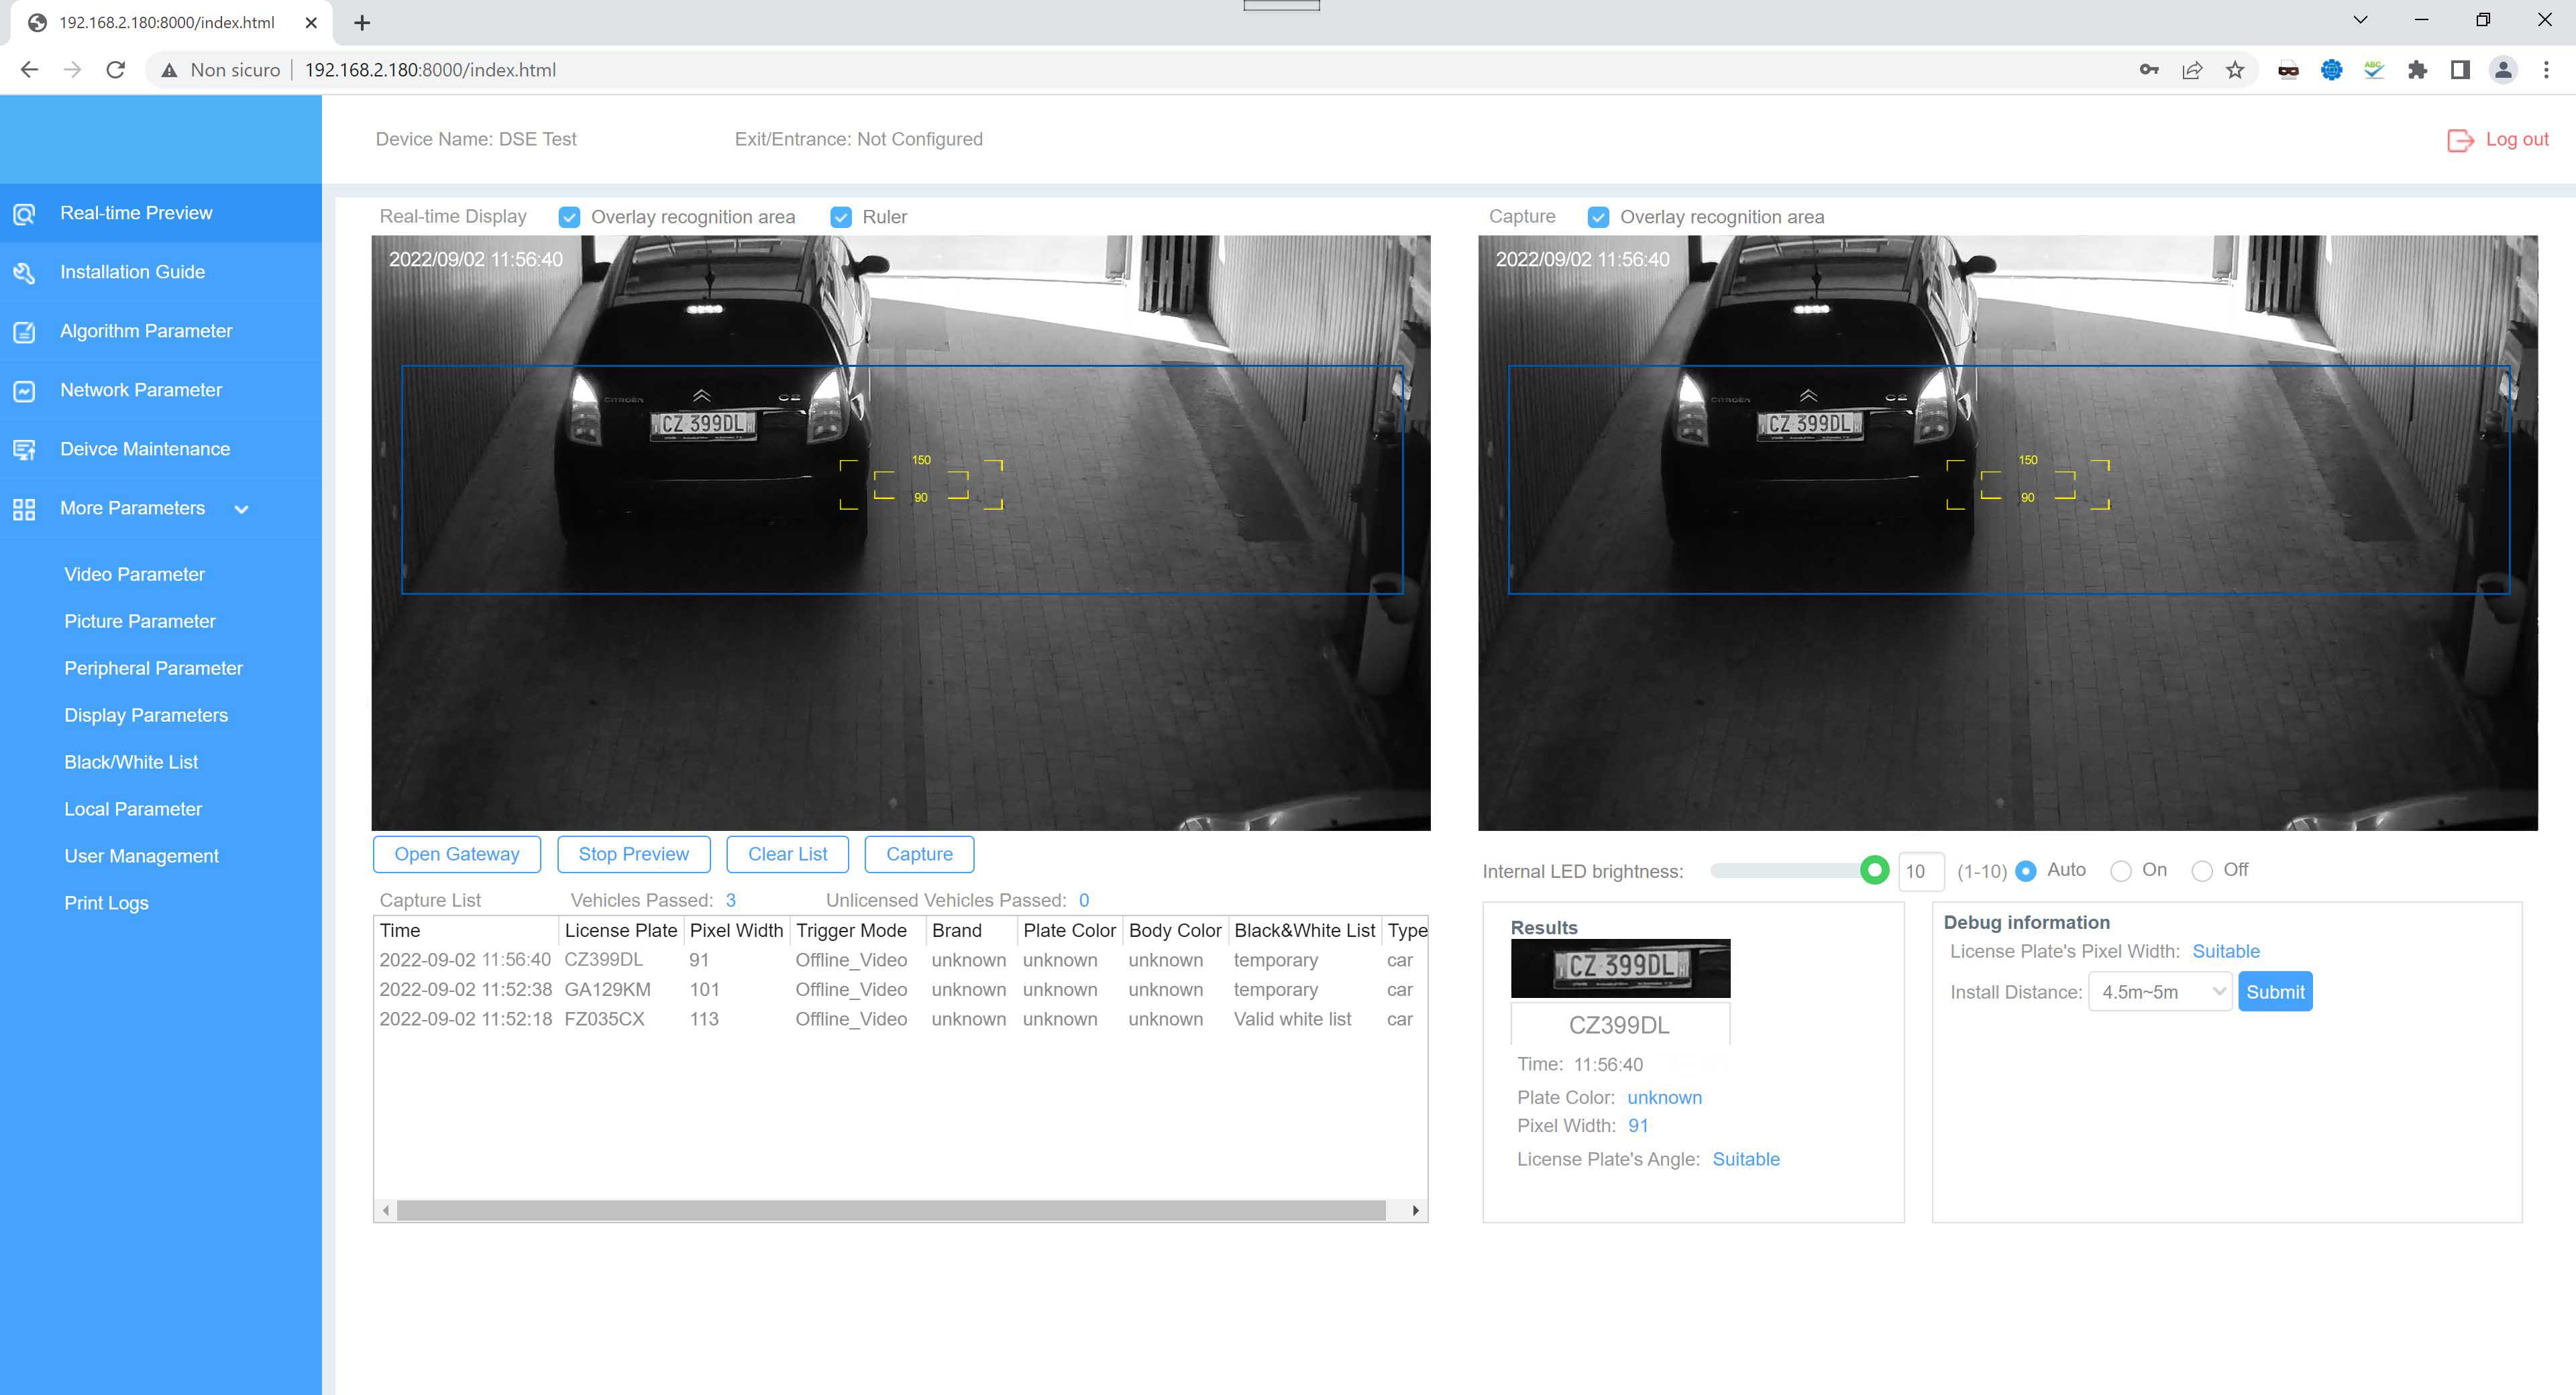Click the browser extensions puzzle icon

click(x=2418, y=69)
